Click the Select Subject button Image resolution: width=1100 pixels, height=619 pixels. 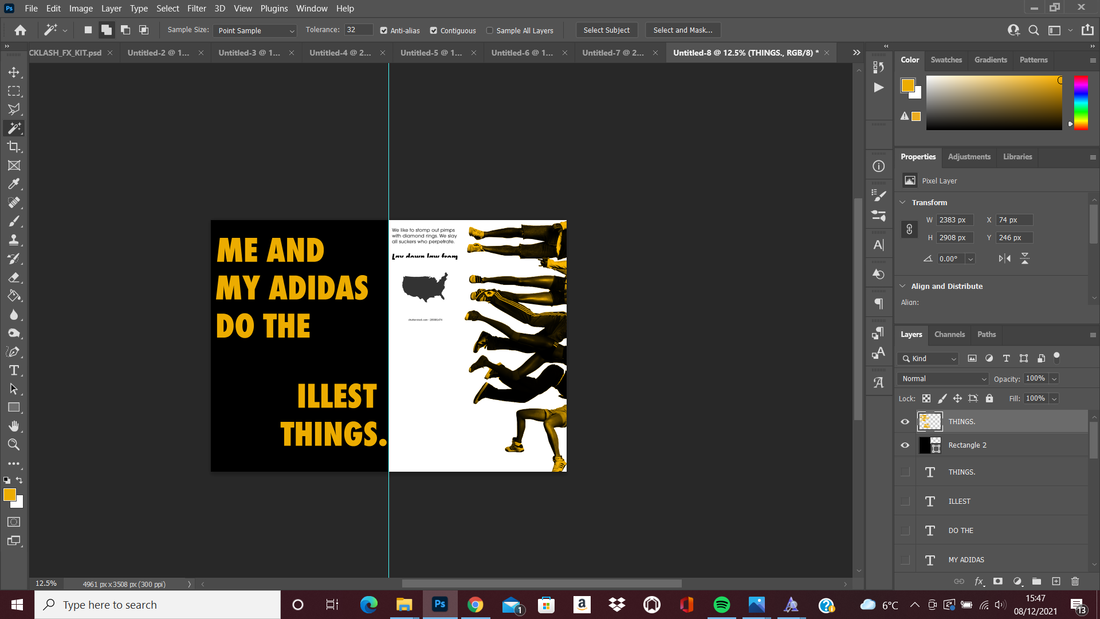[607, 30]
